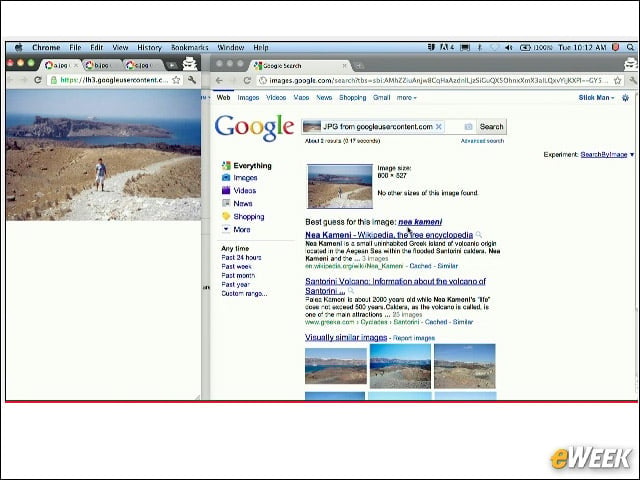
Task: Click the uploaded image preview thumbnail
Action: point(340,186)
